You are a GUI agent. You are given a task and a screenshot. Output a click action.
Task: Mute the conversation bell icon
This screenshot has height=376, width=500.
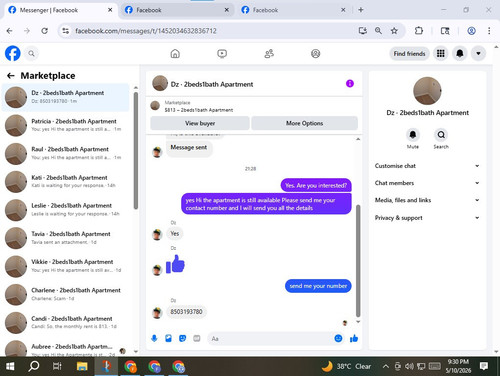[413, 135]
